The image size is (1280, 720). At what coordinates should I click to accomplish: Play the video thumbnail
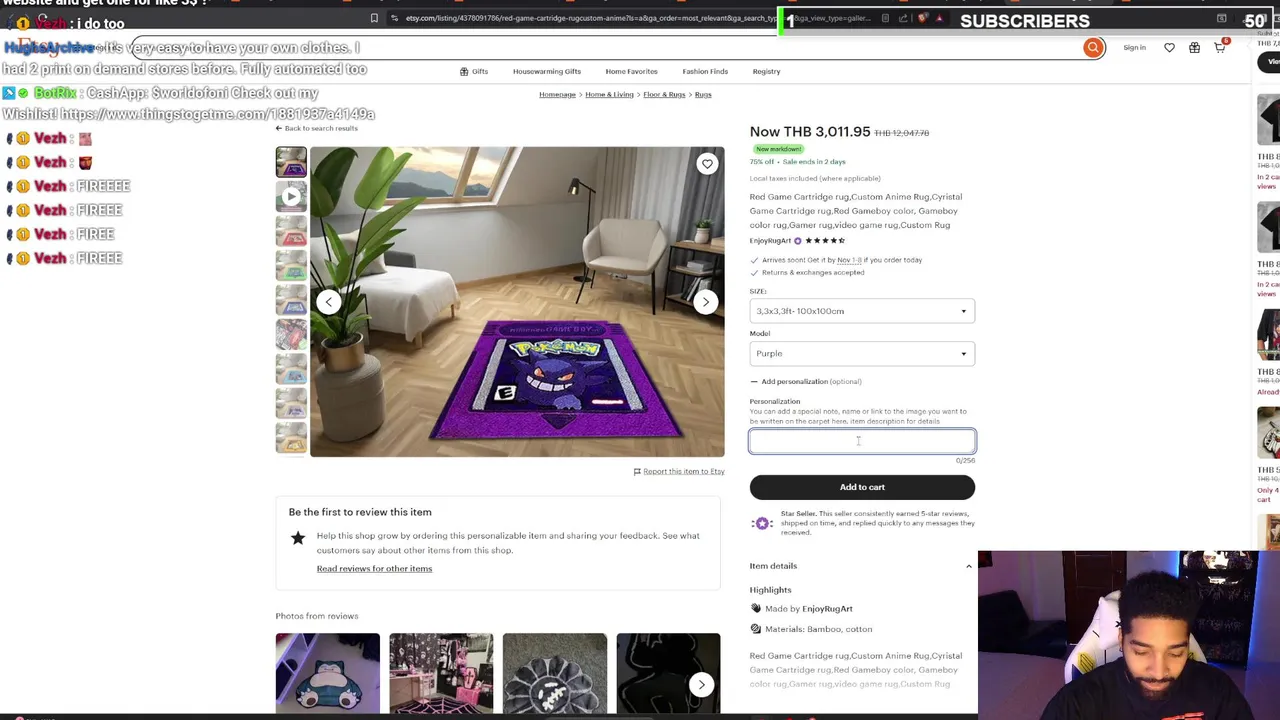291,197
